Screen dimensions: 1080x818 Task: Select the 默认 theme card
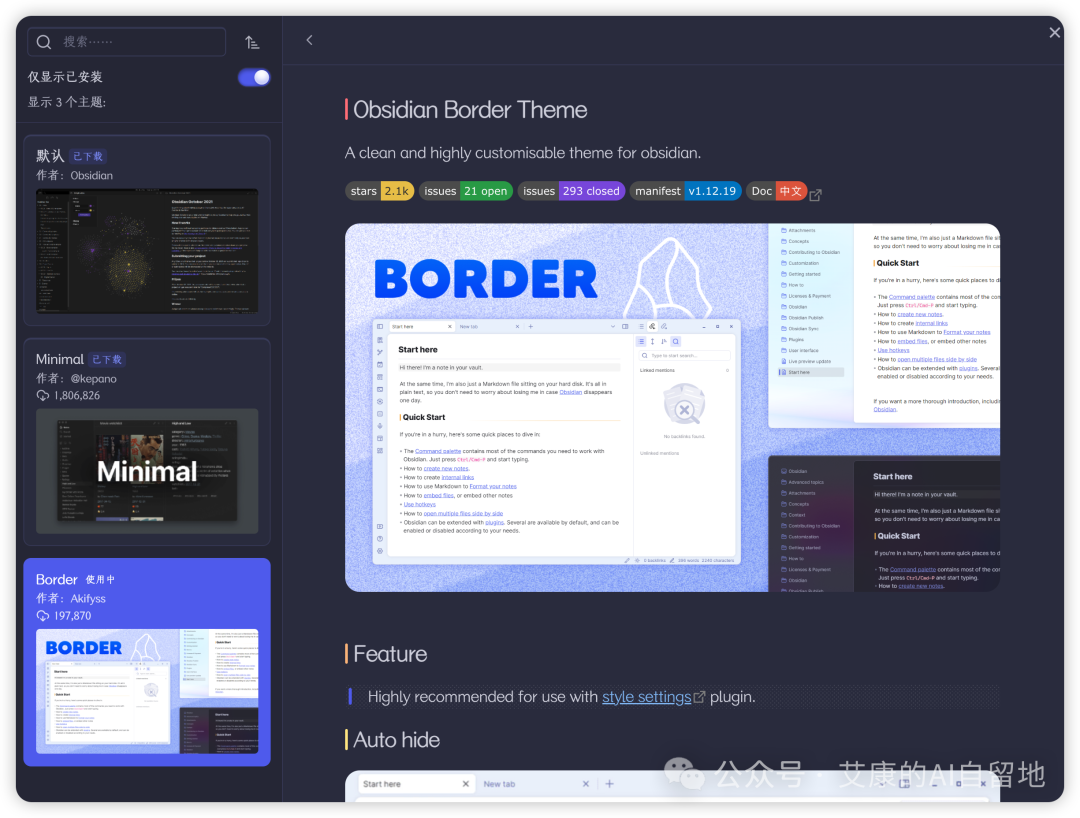pyautogui.click(x=147, y=230)
